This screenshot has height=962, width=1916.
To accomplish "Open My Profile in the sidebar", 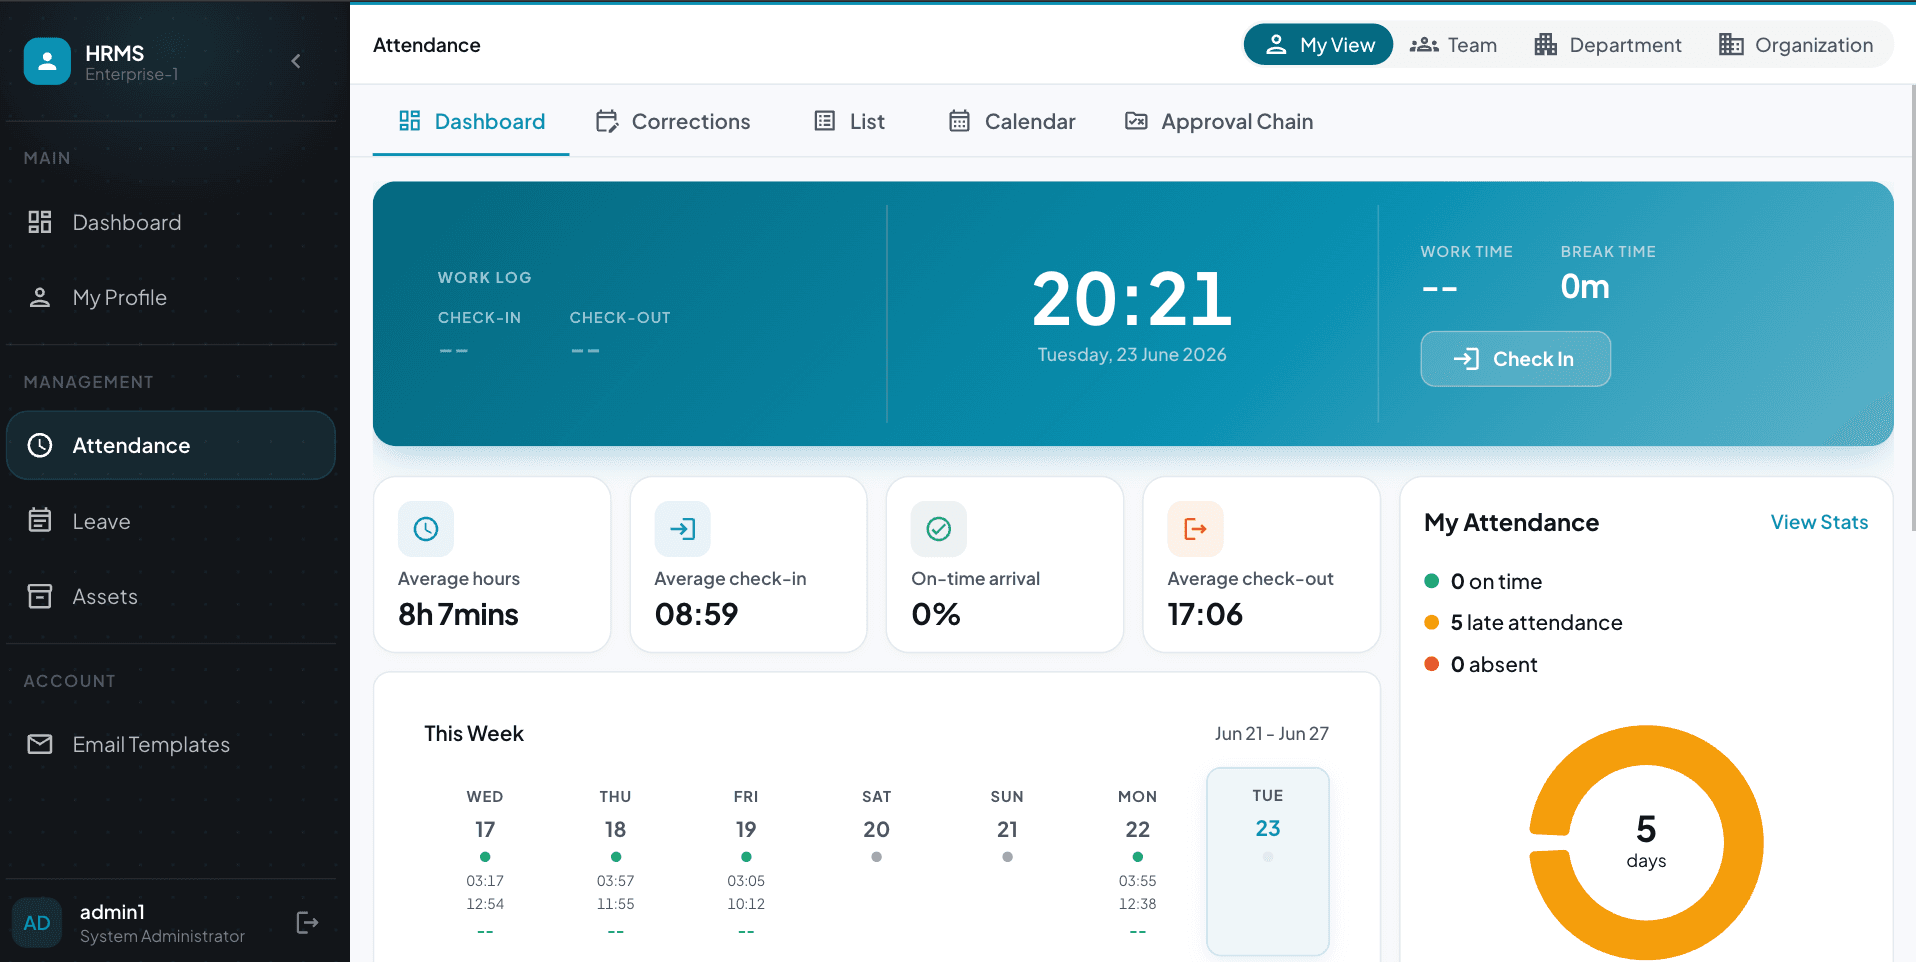I will (171, 297).
